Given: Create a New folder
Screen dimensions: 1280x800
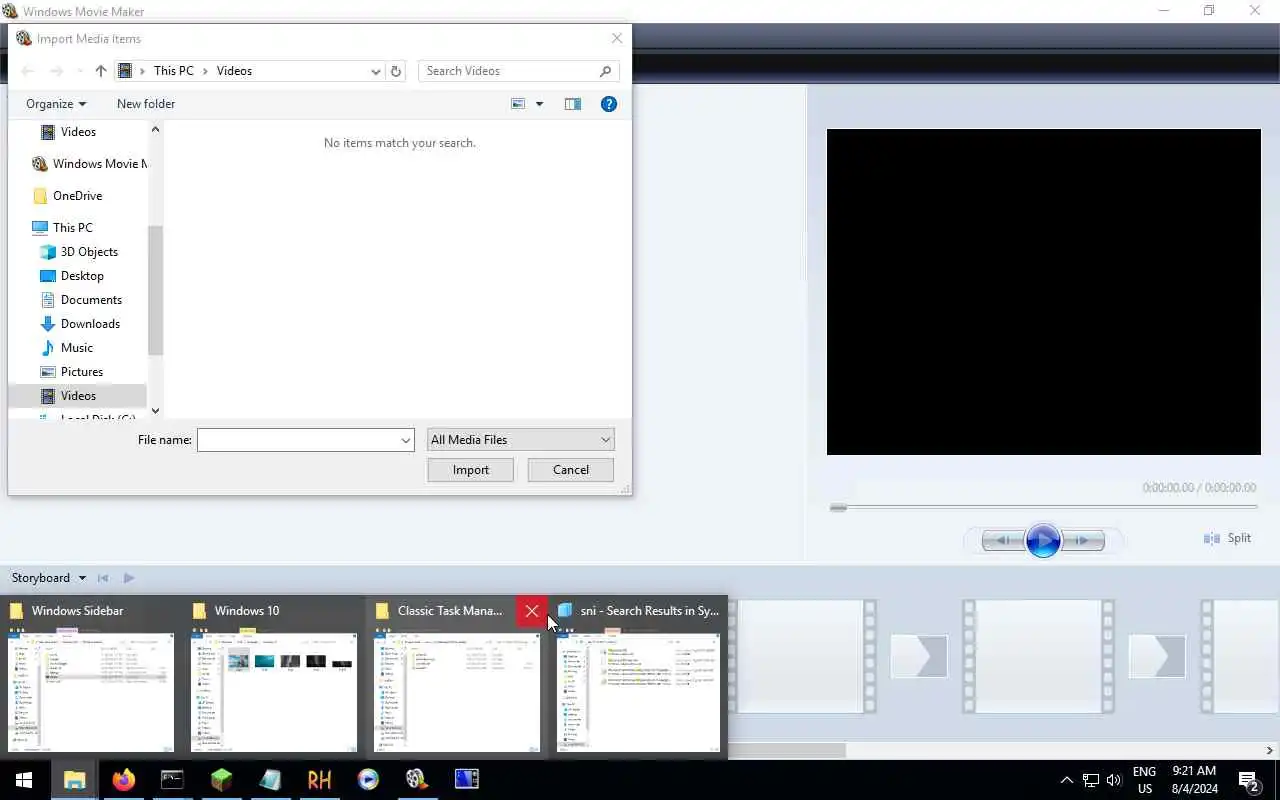Looking at the screenshot, I should click(x=146, y=104).
